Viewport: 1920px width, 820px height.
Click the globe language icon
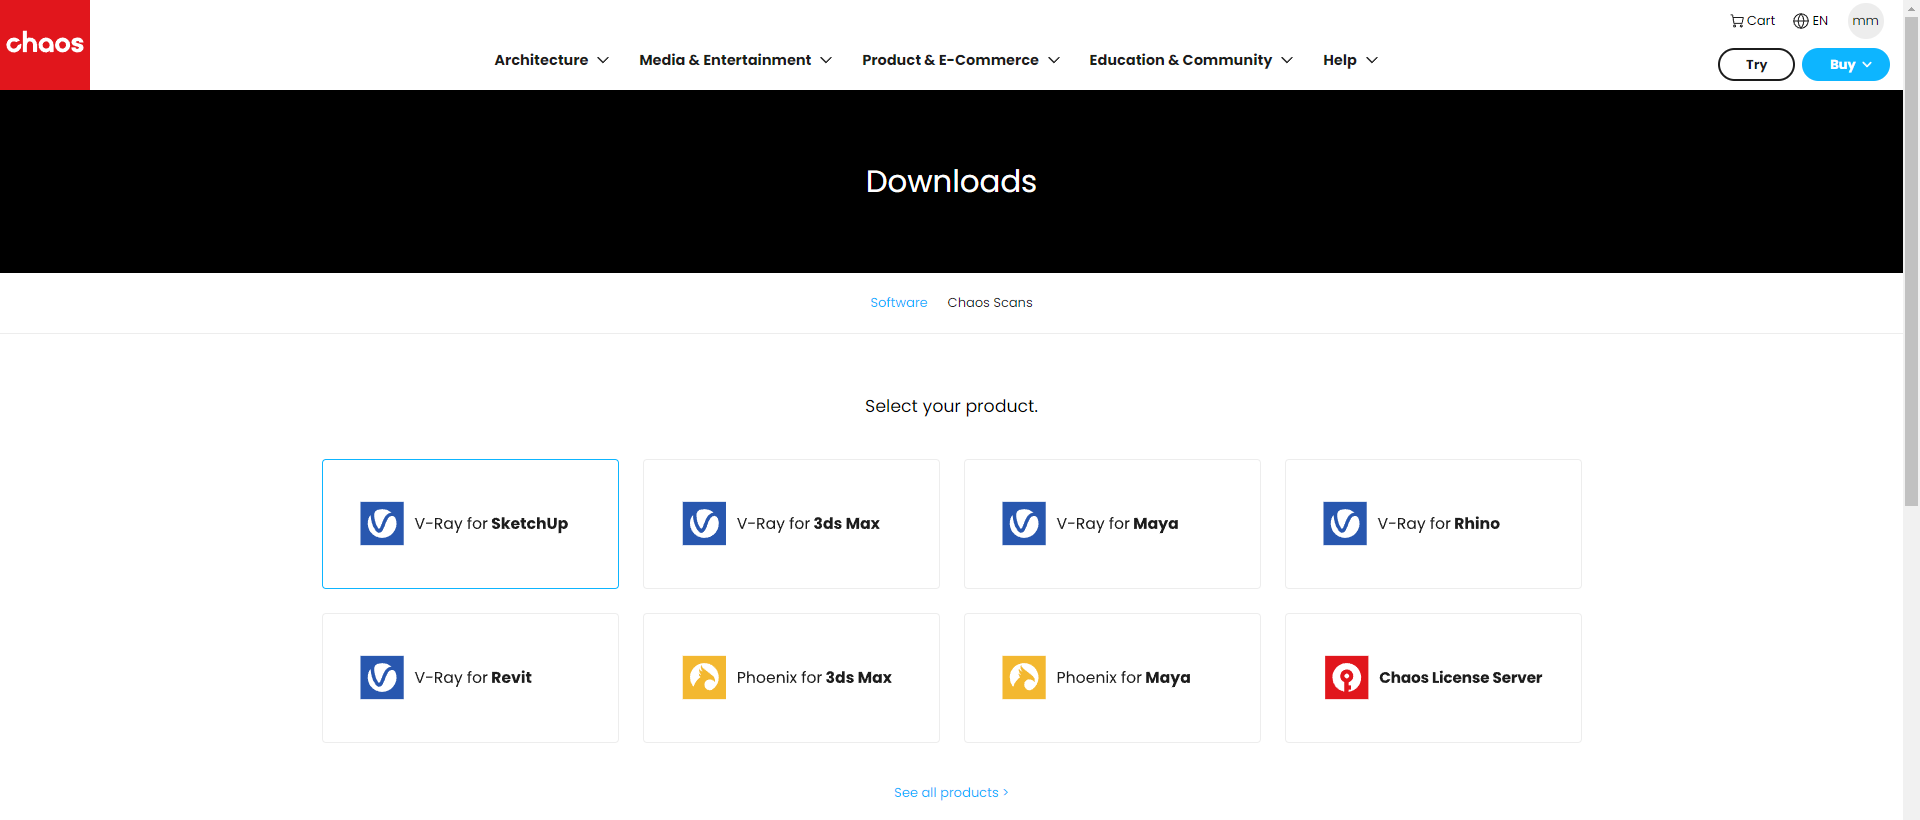1801,21
